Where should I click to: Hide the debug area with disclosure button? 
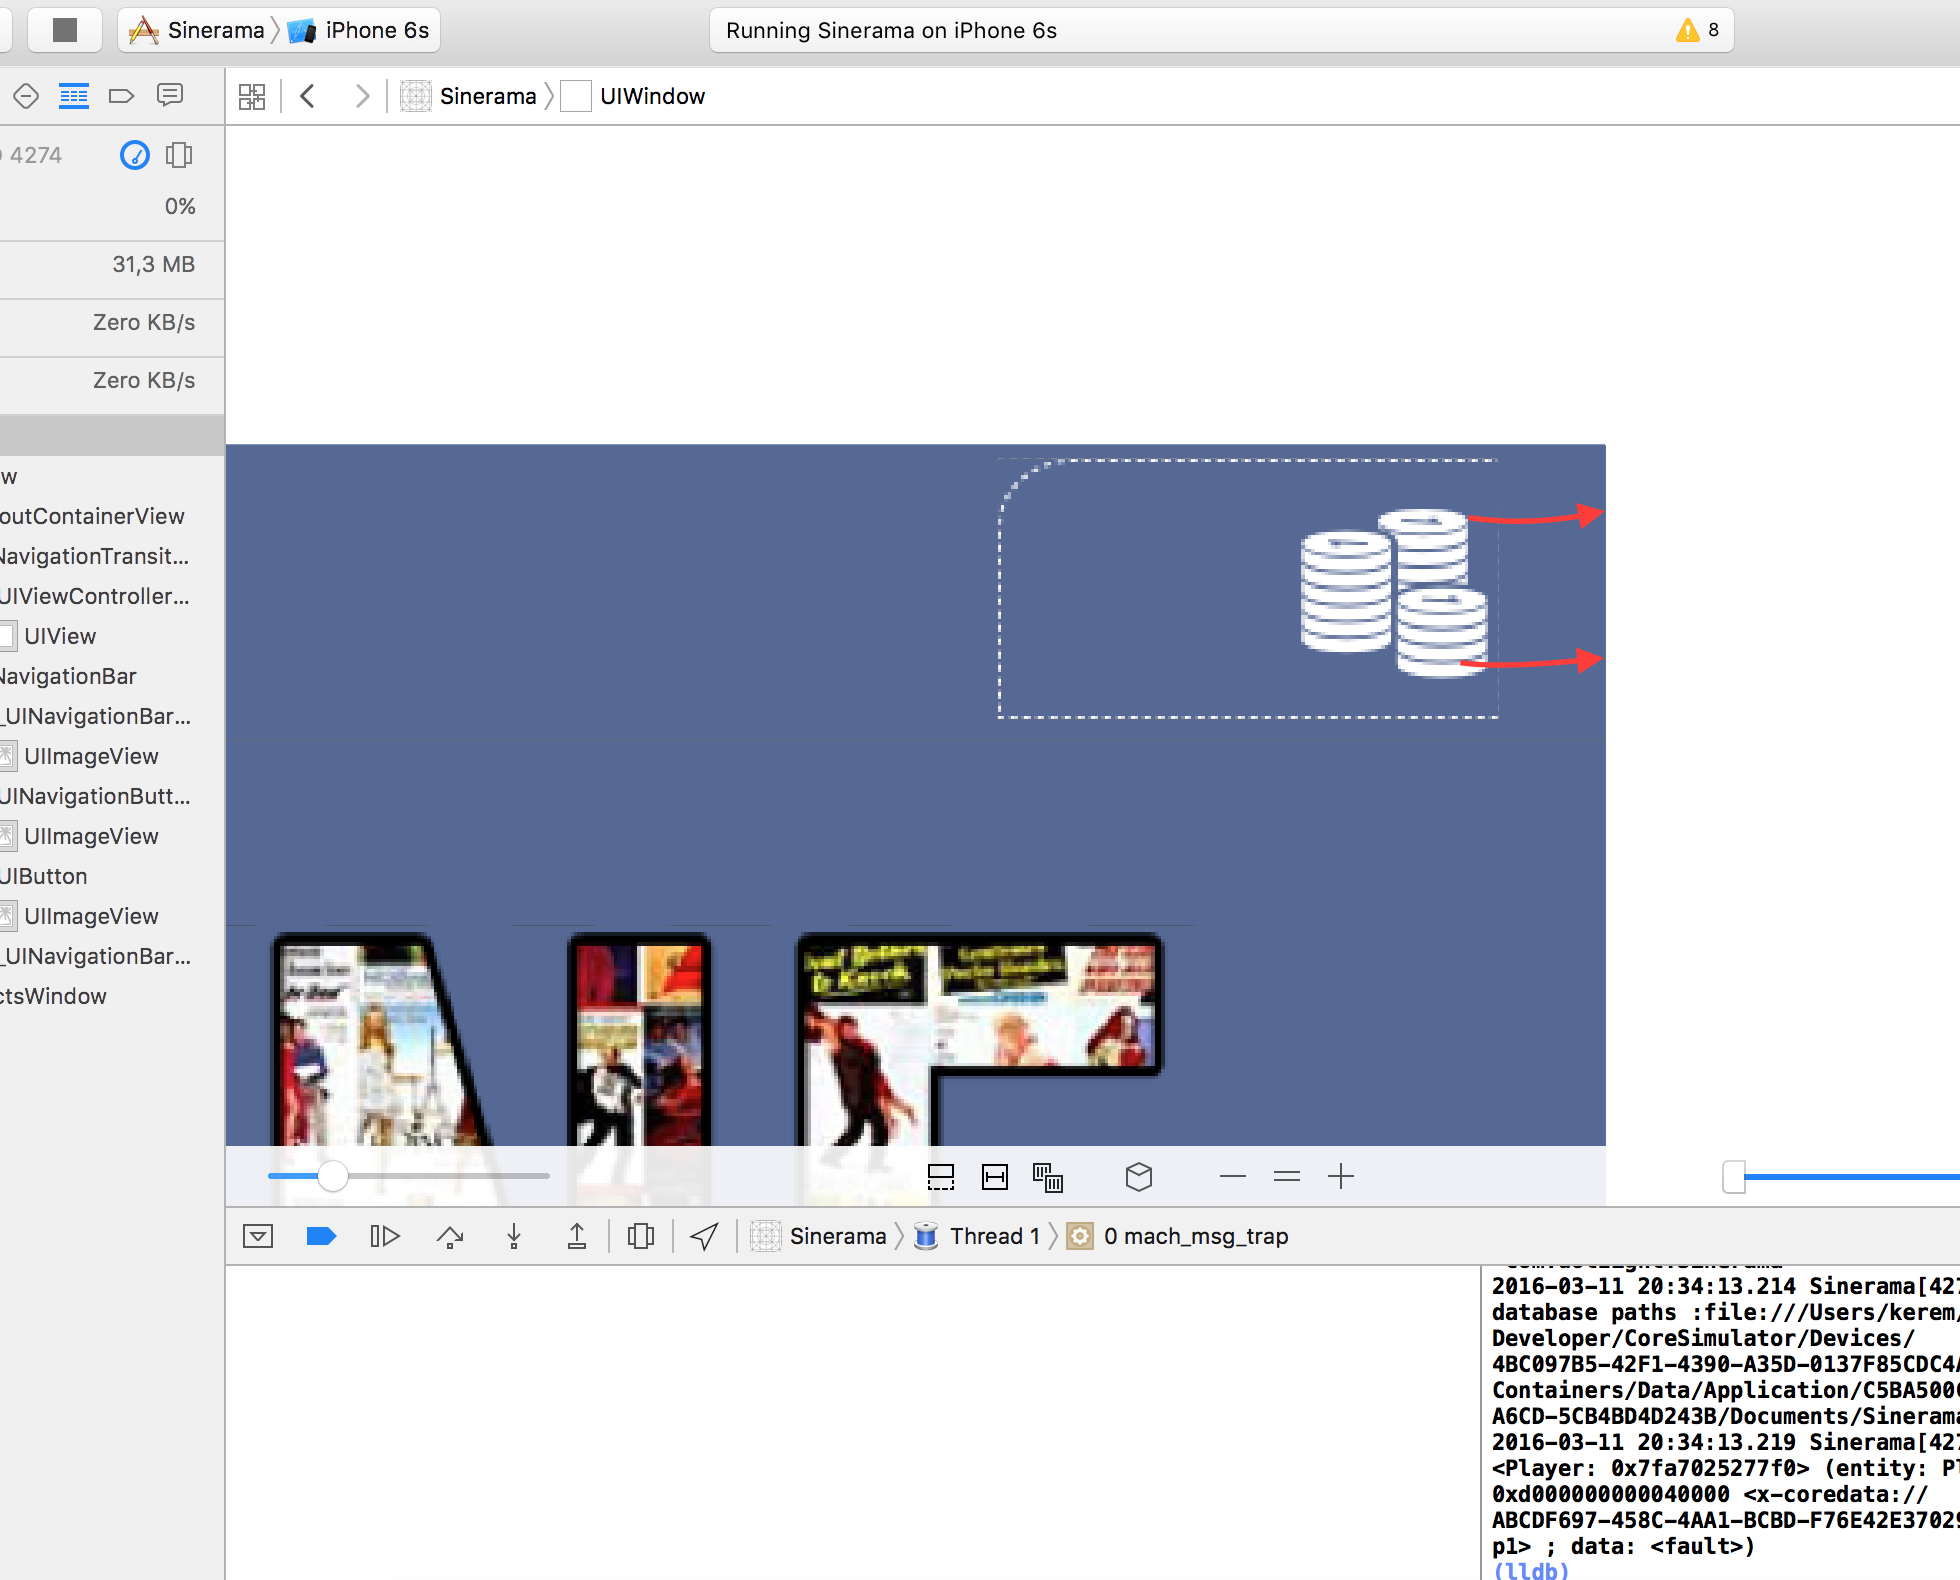coord(258,1237)
